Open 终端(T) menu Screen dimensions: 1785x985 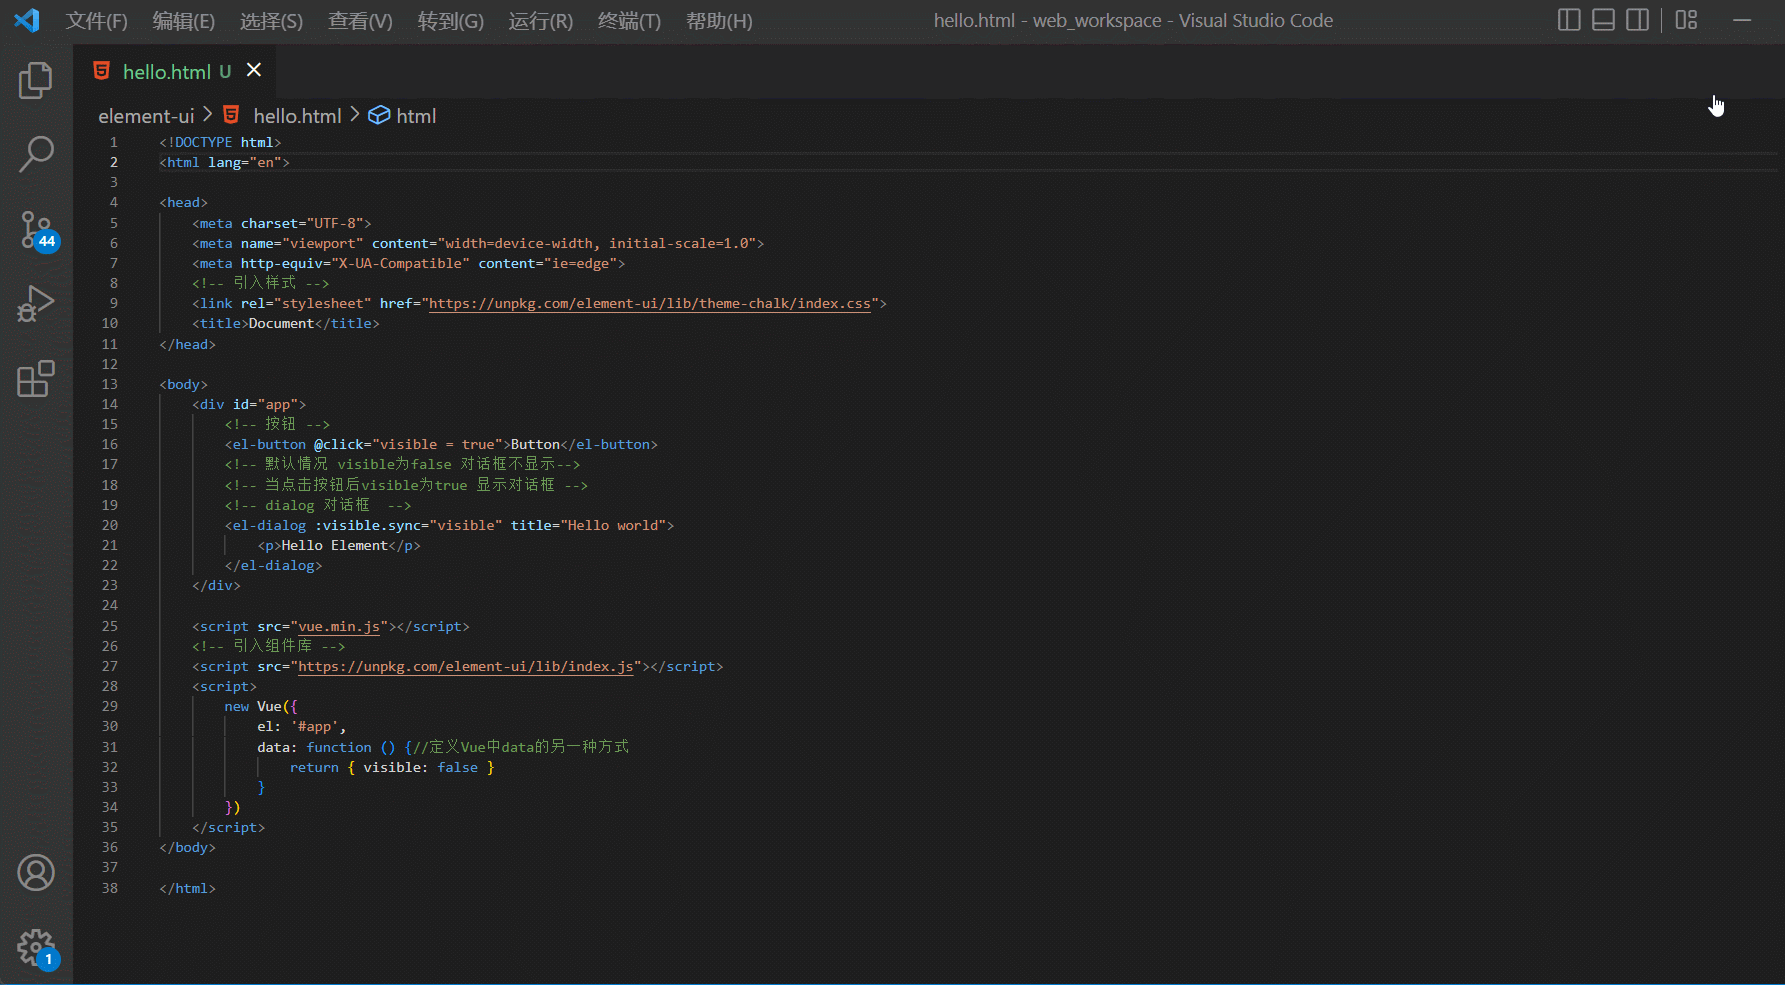click(630, 21)
